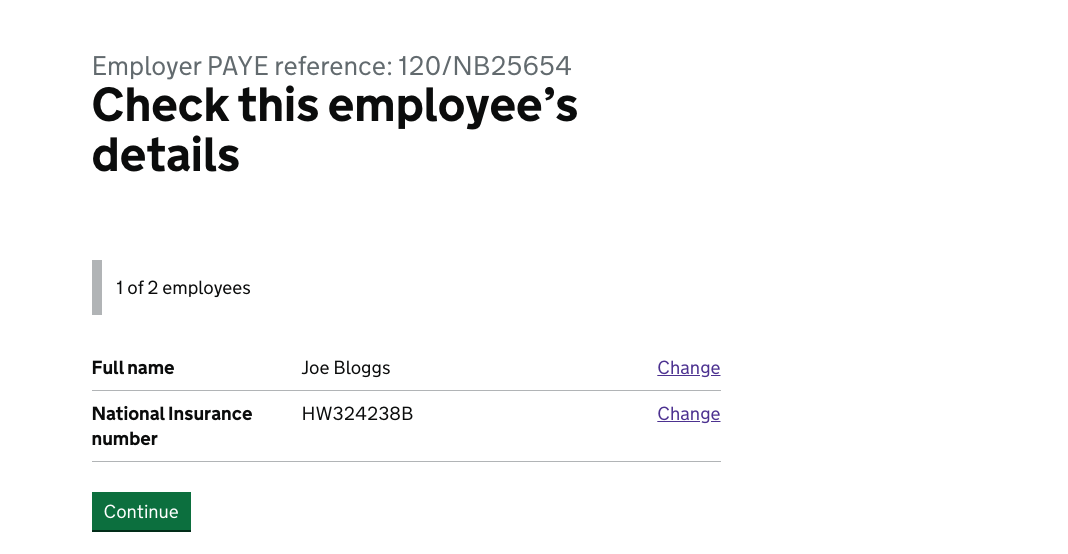Screen dimensions: 1068x554
Task: Click the '1 of 2 employees' text
Action: pyautogui.click(x=183, y=288)
